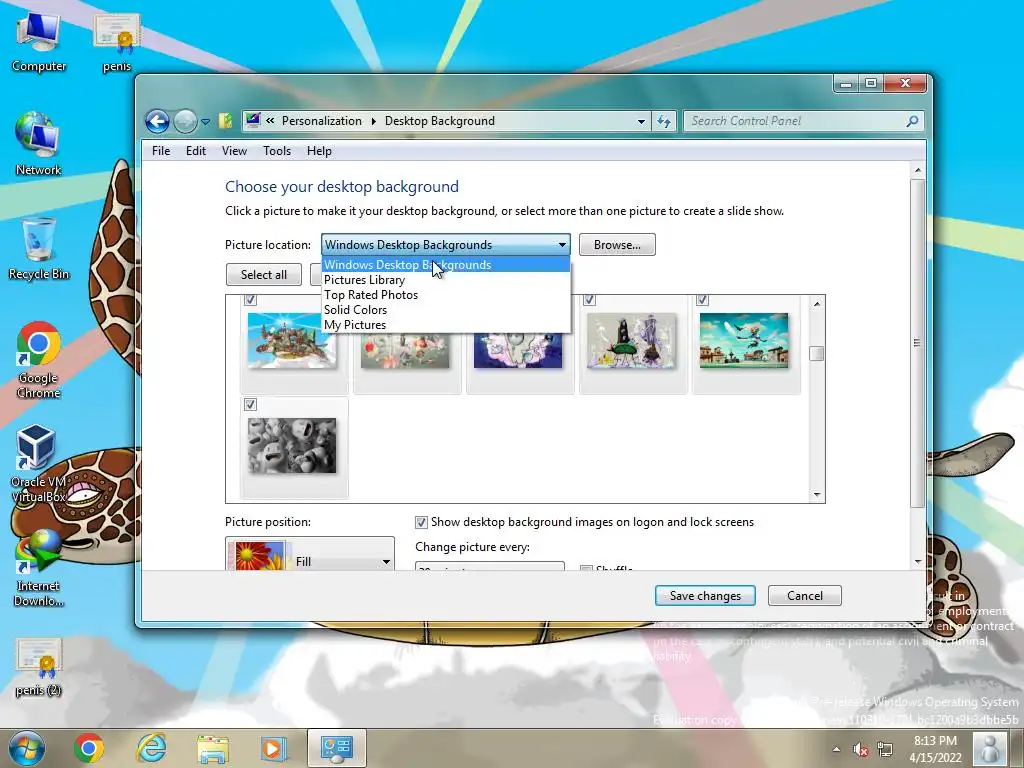Click Save changes
Viewport: 1024px width, 768px height.
705,596
